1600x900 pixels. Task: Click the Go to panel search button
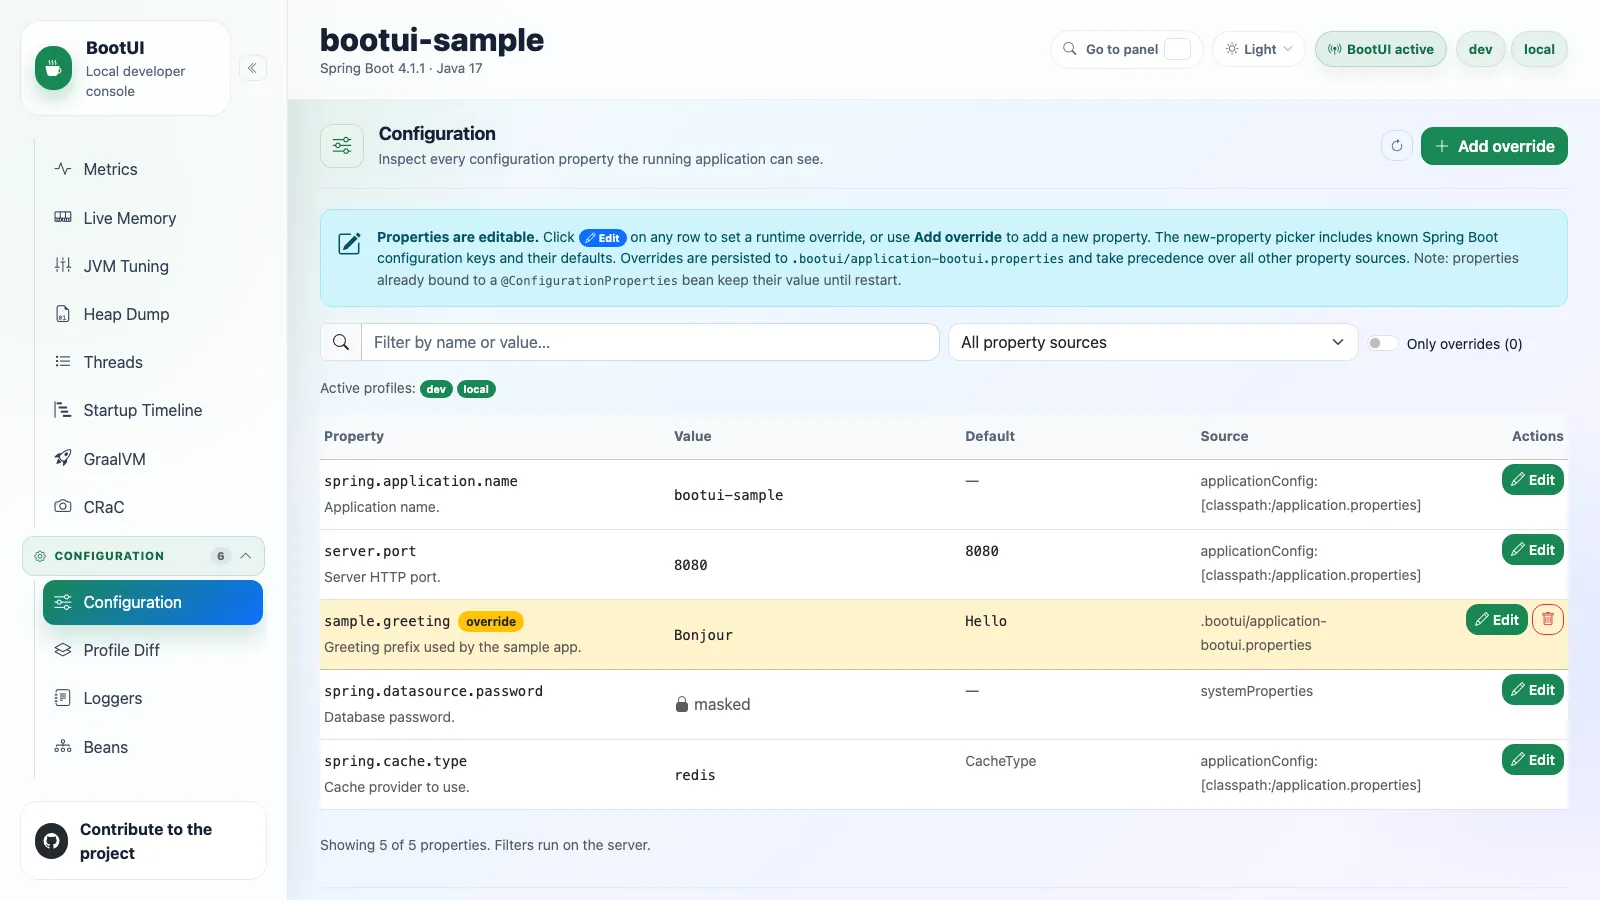click(x=1127, y=49)
